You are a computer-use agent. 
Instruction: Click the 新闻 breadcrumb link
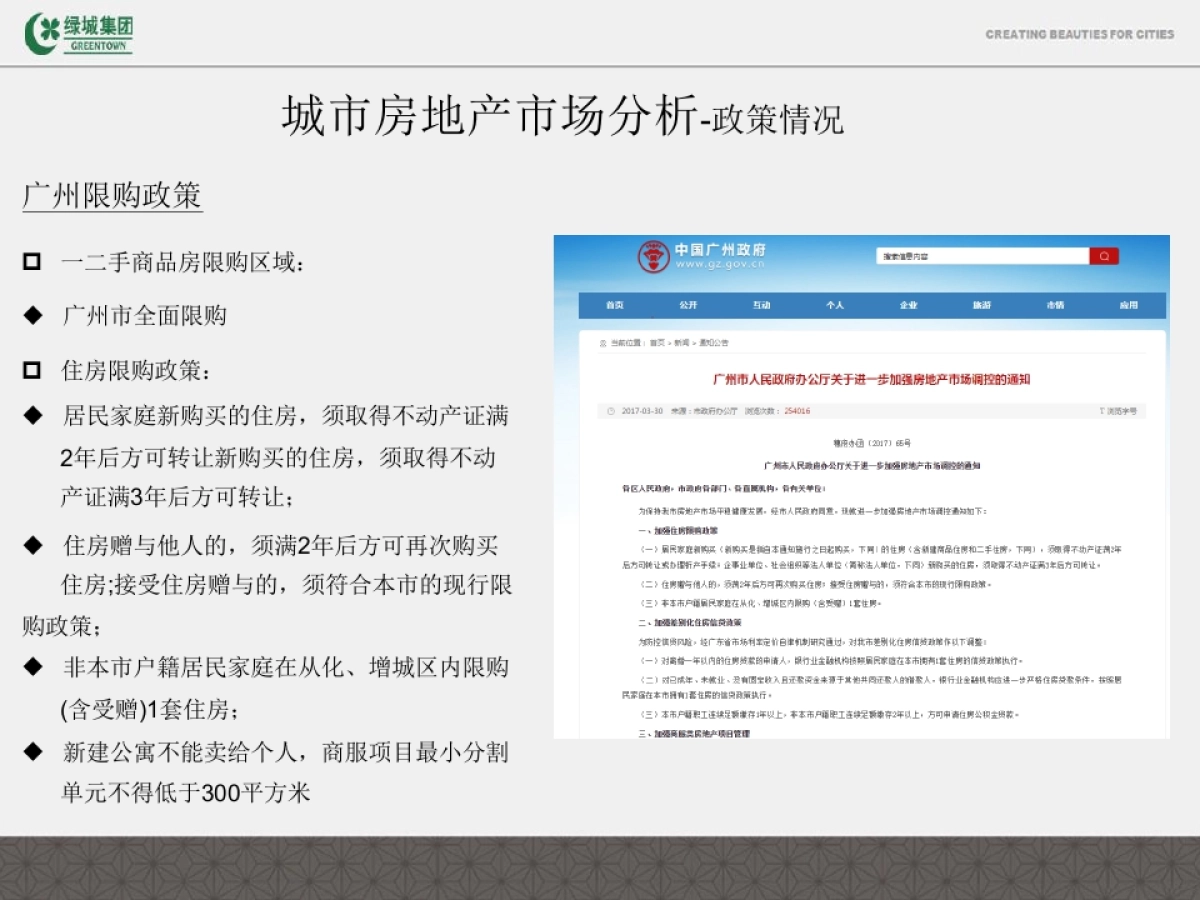pyautogui.click(x=681, y=343)
